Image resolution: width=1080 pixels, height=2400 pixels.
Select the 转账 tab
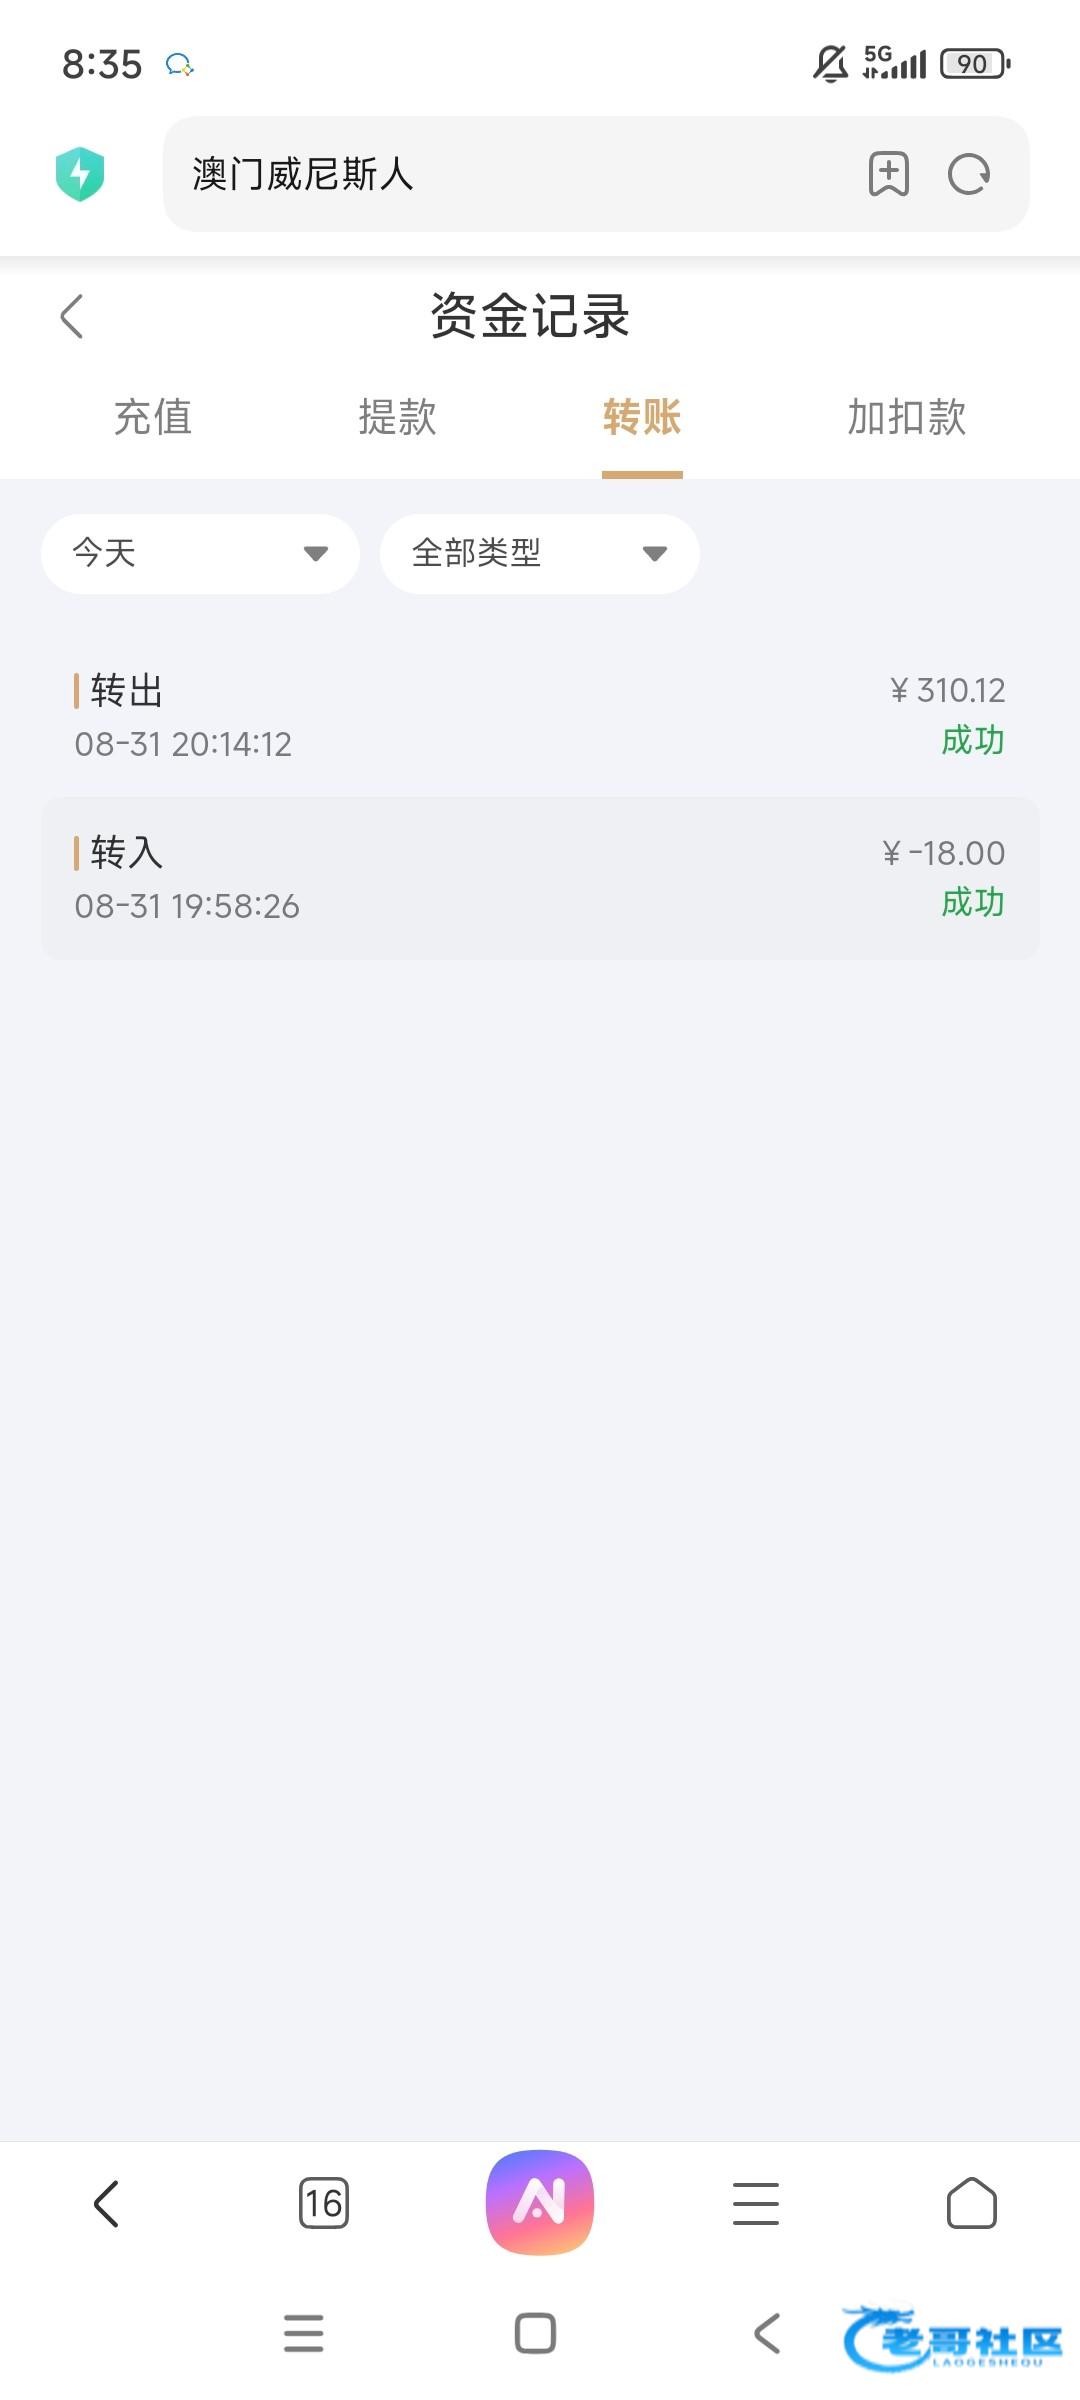[x=642, y=417]
